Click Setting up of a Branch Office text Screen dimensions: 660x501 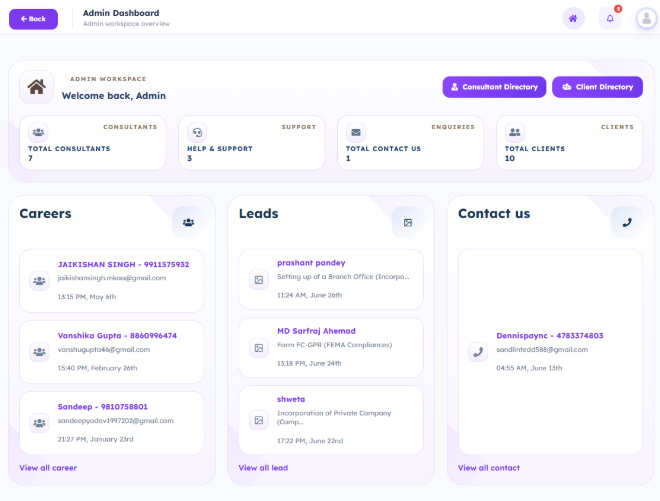point(343,277)
